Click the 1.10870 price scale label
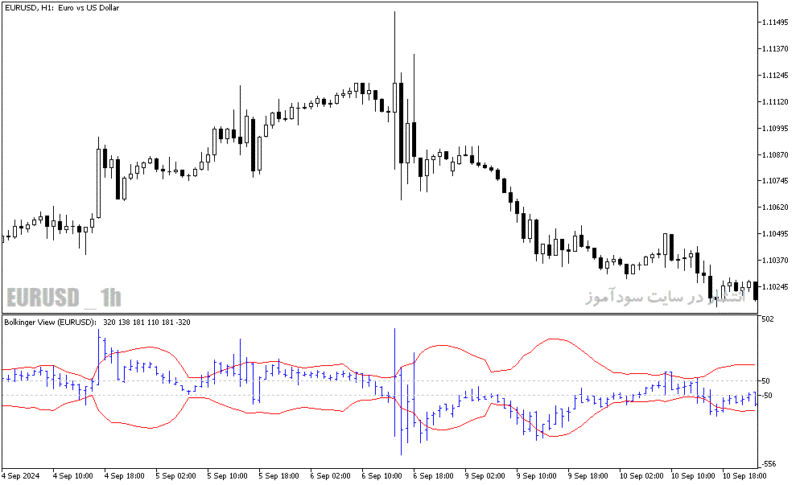The image size is (800, 485). [x=774, y=155]
